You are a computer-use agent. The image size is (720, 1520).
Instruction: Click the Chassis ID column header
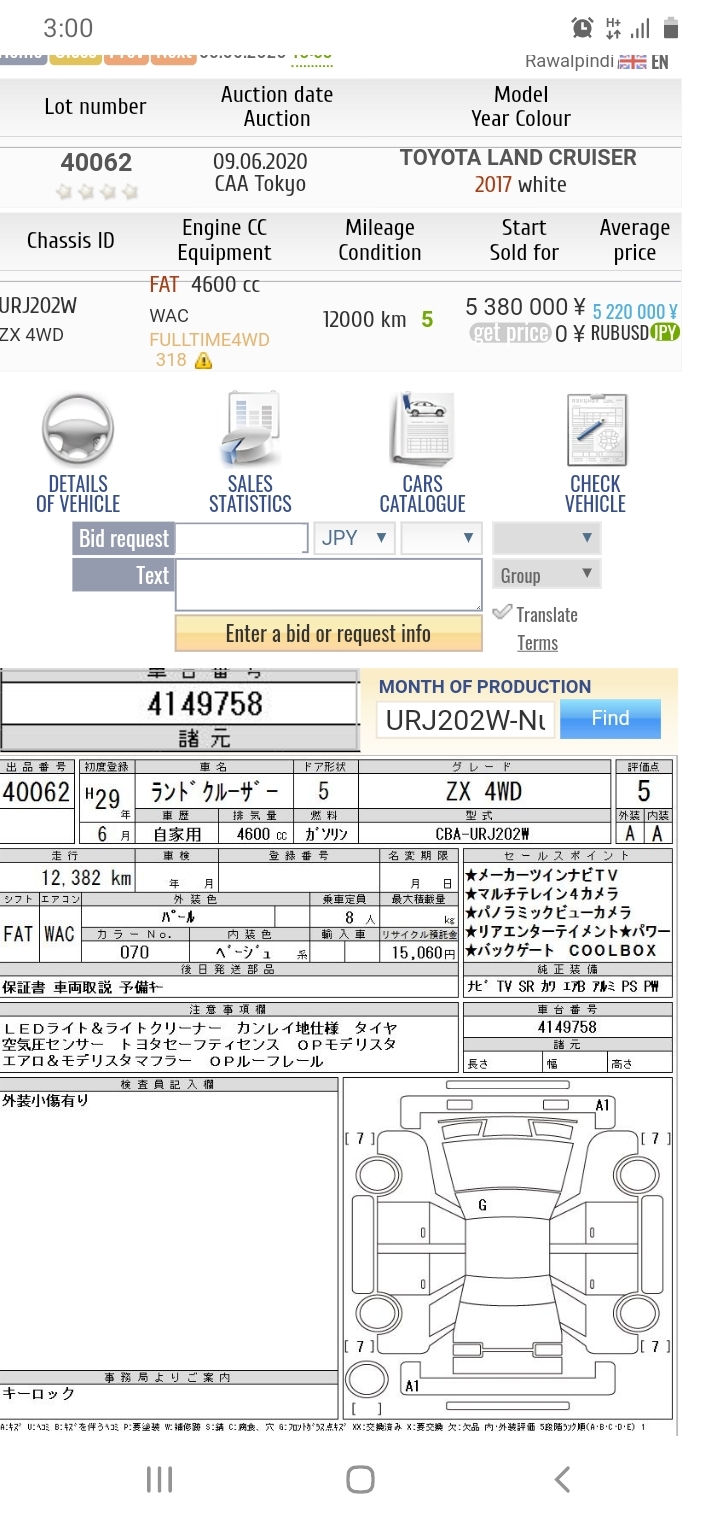[71, 240]
